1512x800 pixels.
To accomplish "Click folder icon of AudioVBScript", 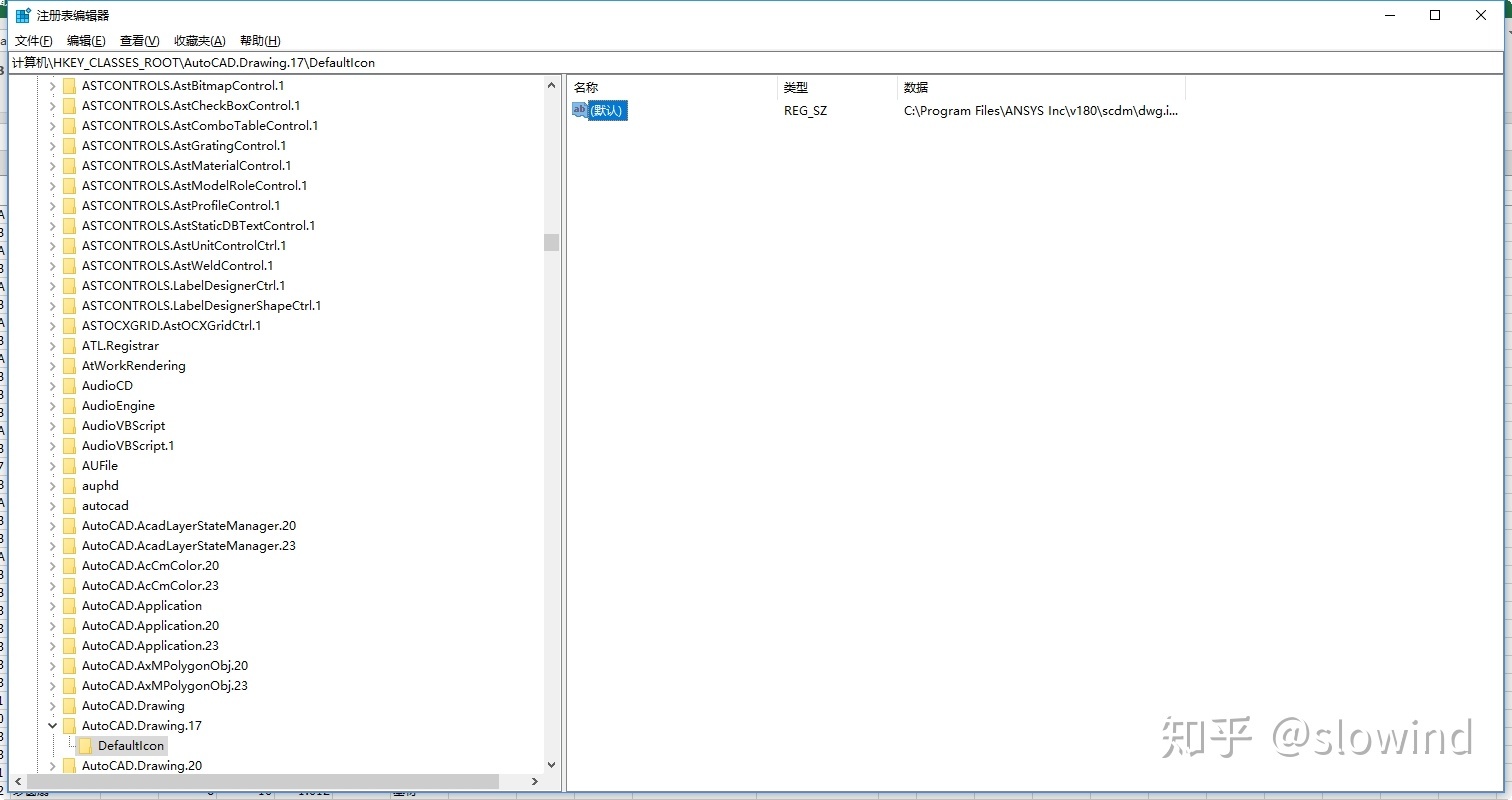I will tap(69, 426).
